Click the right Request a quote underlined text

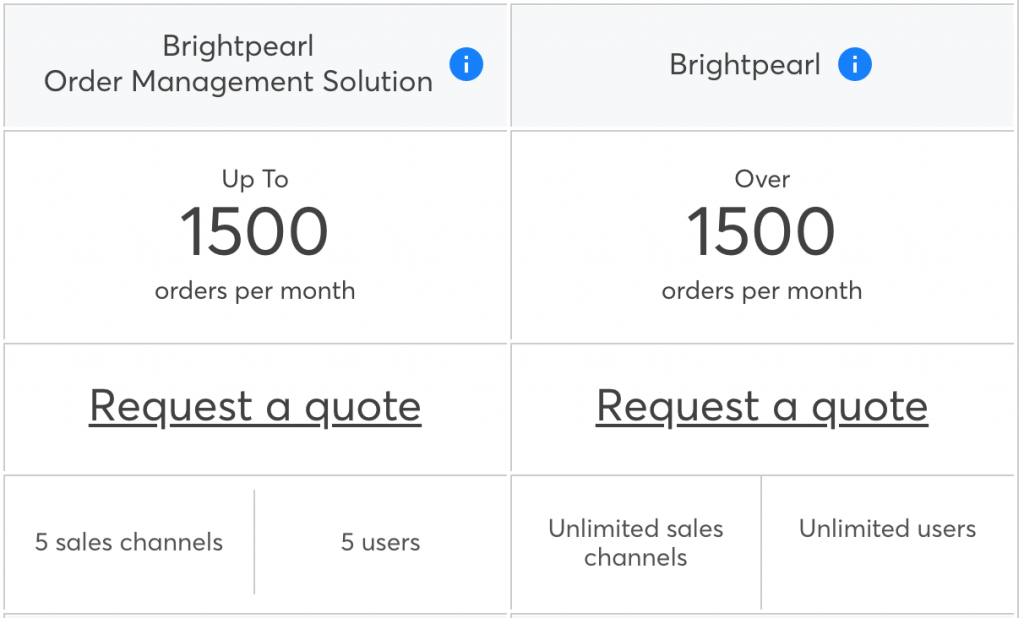point(761,406)
